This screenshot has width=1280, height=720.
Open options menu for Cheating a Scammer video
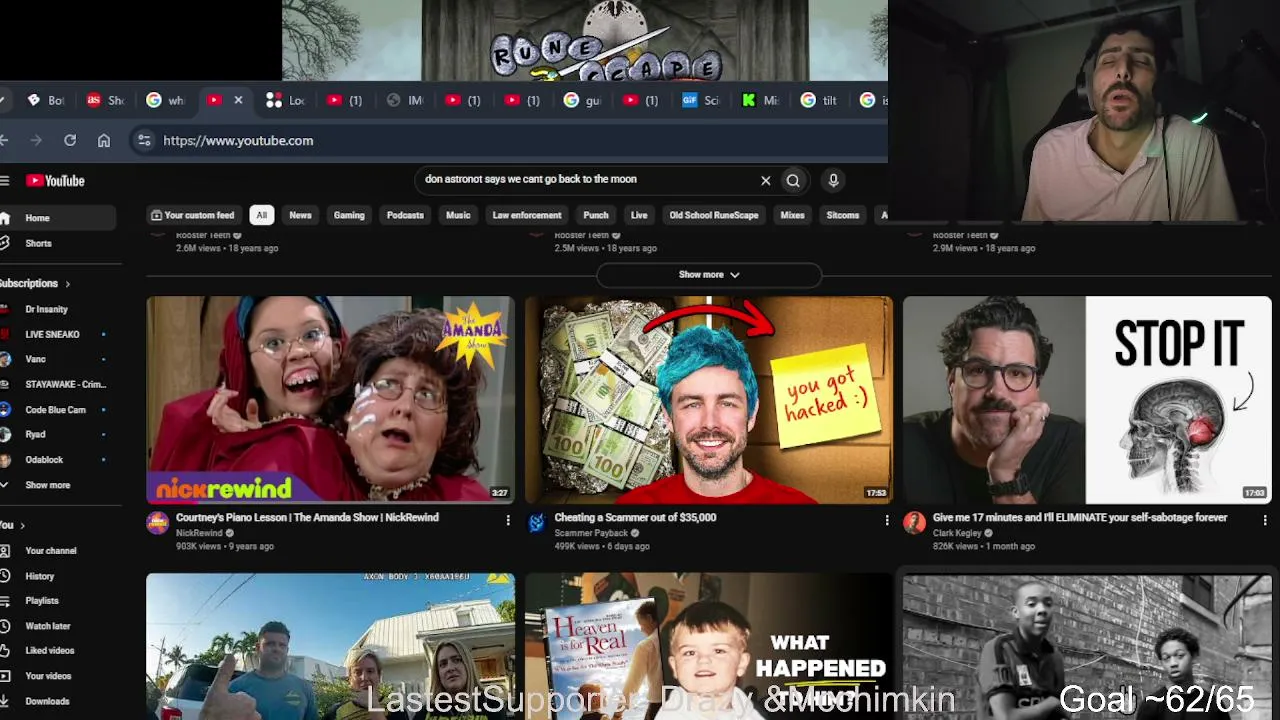click(886, 520)
